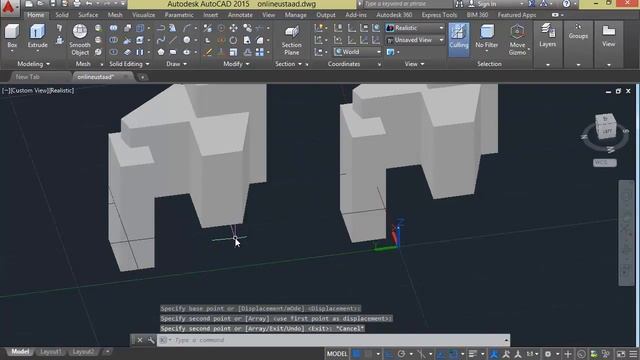Toggle Clean Screen in status bar
This screenshot has height=360, width=640.
[x=621, y=354]
